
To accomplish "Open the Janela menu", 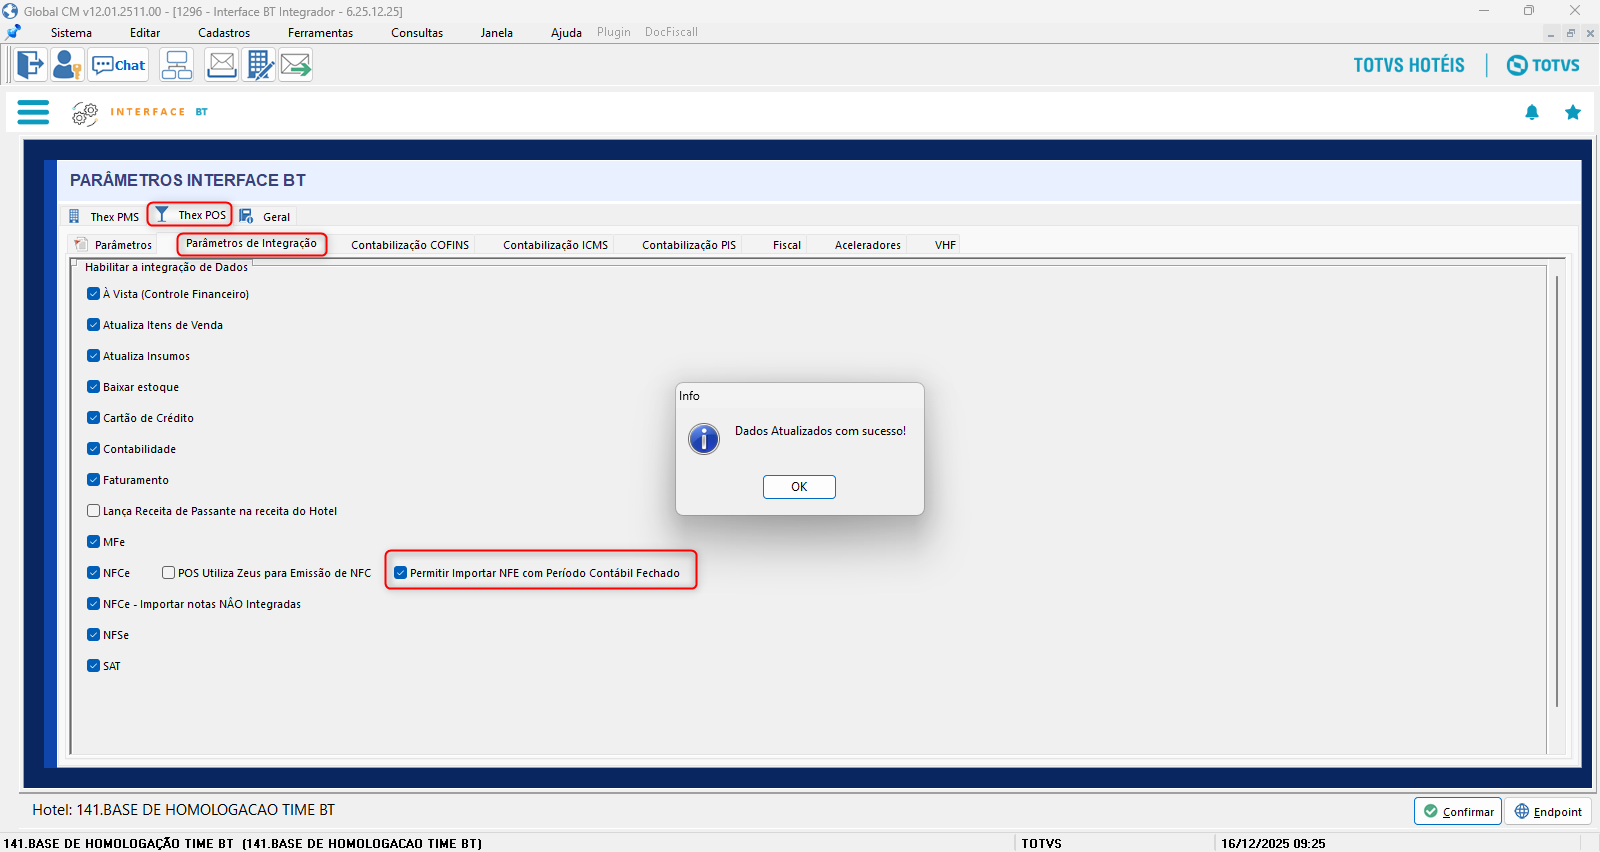I will 496,33.
